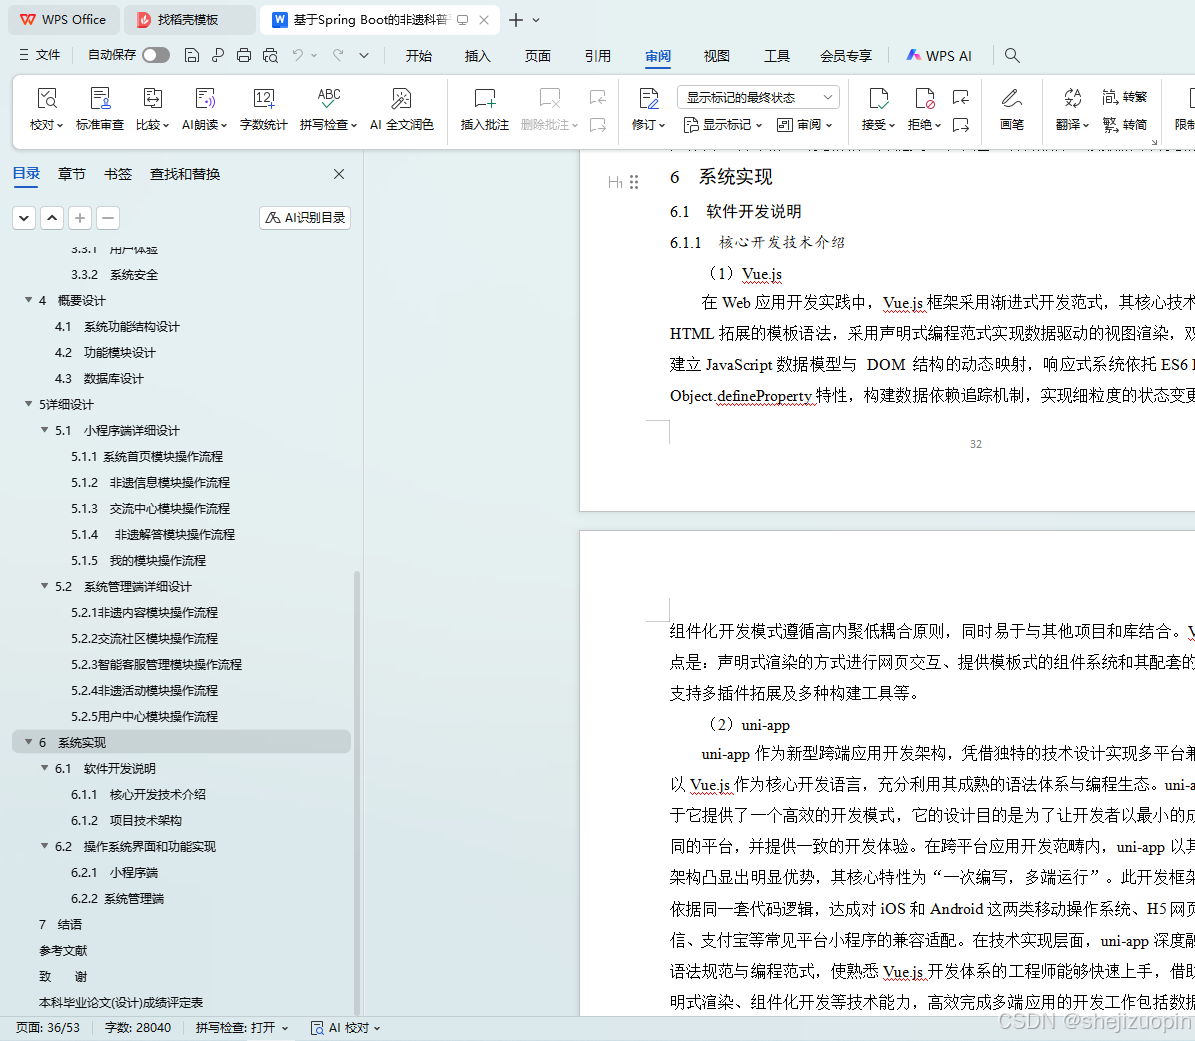Click 简转繁 conversion button
Screen dimensions: 1195x1041
pos(1124,97)
